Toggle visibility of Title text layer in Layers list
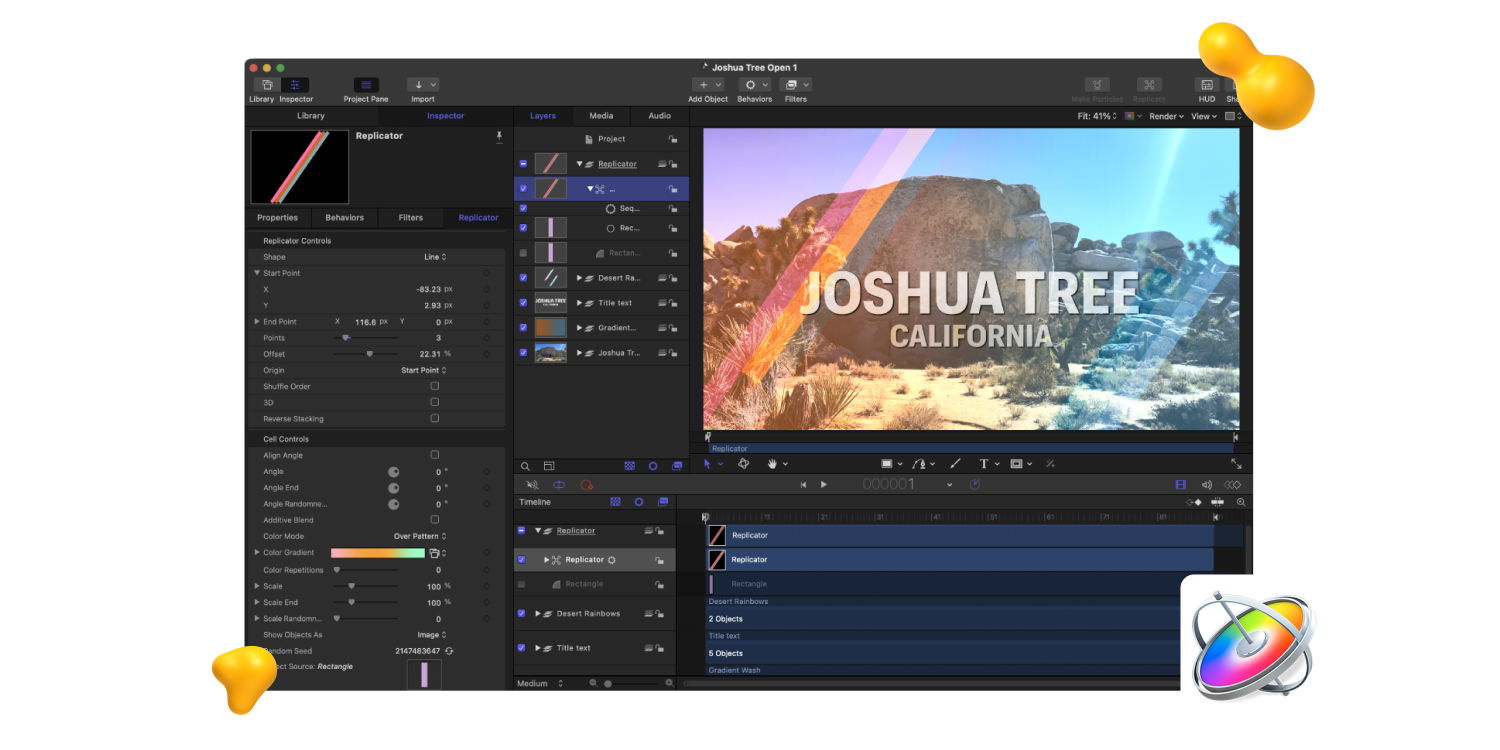 [x=523, y=303]
